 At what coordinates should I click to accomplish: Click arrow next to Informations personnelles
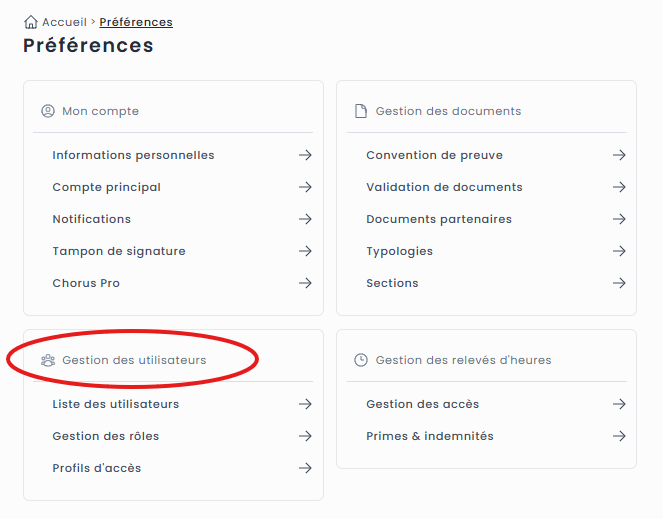305,155
